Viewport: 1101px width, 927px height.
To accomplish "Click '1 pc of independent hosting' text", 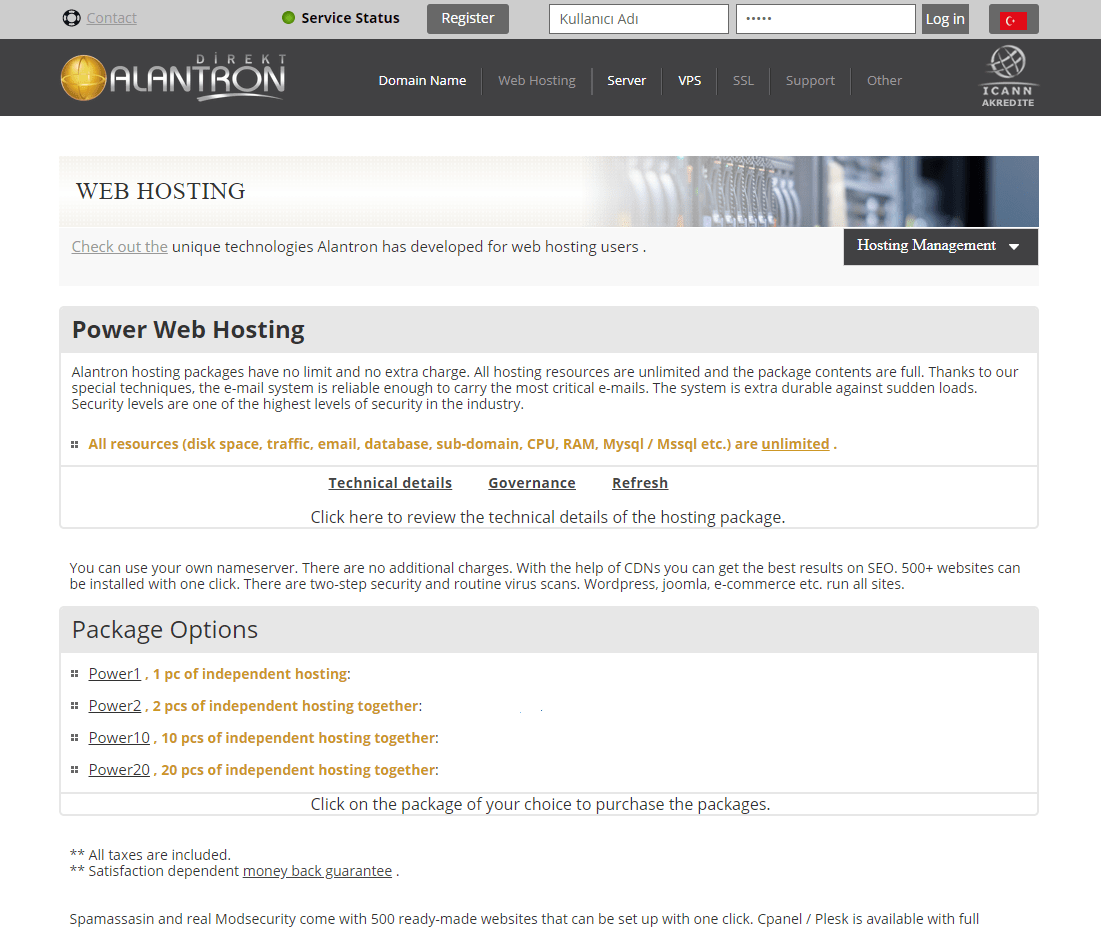I will tap(250, 674).
